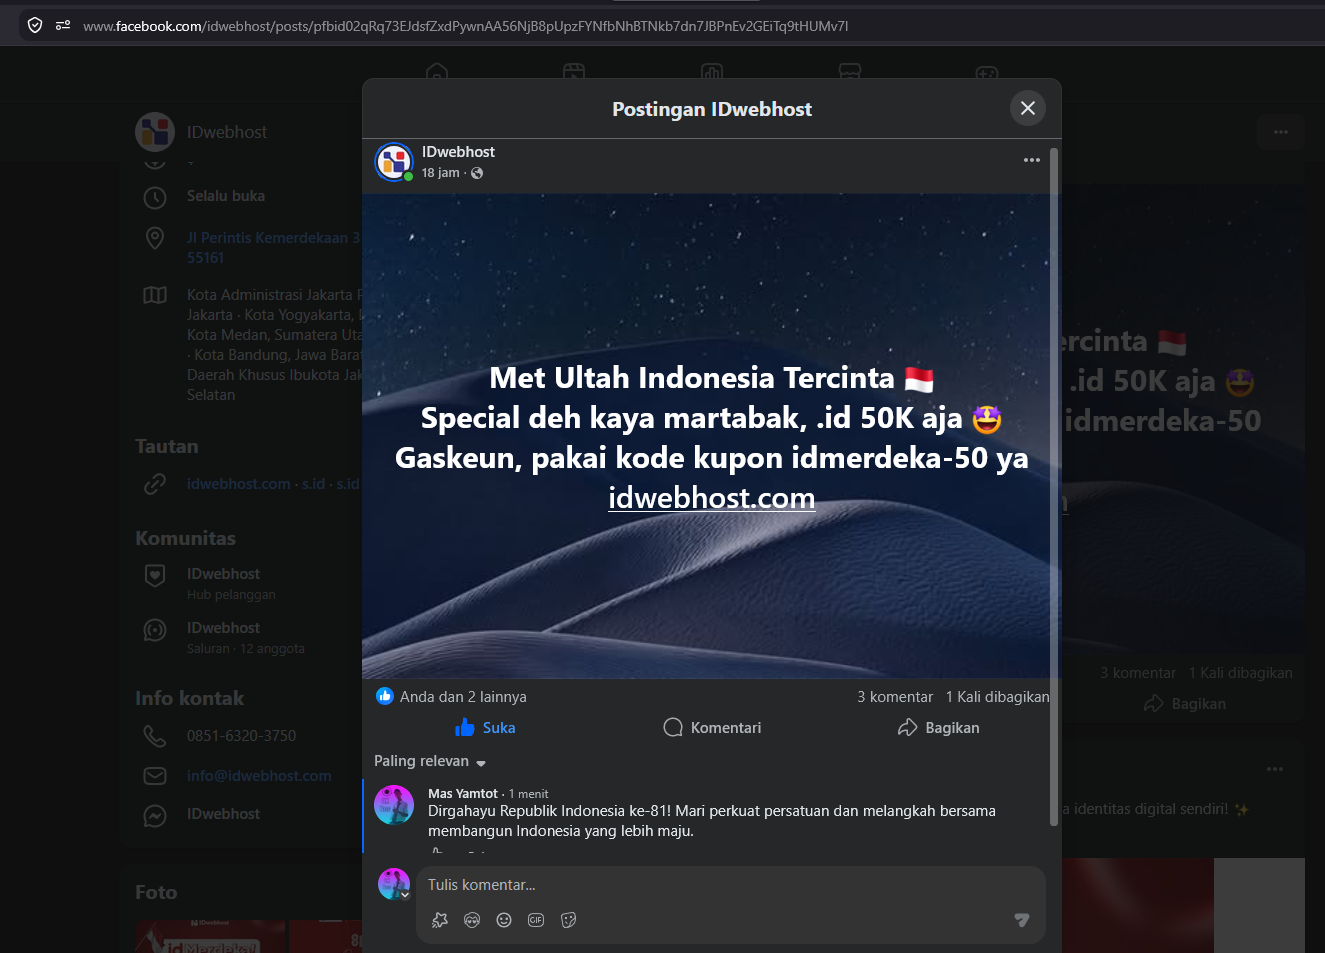Viewport: 1325px width, 953px height.
Task: Open the video tab icon in the top navigation
Action: click(x=574, y=72)
